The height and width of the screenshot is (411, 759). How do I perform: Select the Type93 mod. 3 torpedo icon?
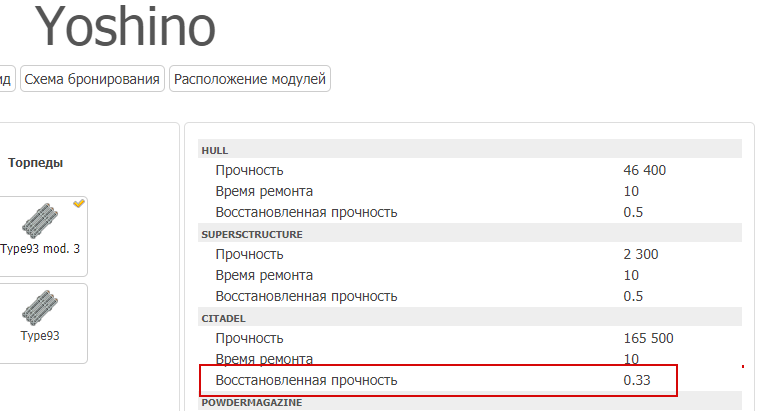pos(40,221)
